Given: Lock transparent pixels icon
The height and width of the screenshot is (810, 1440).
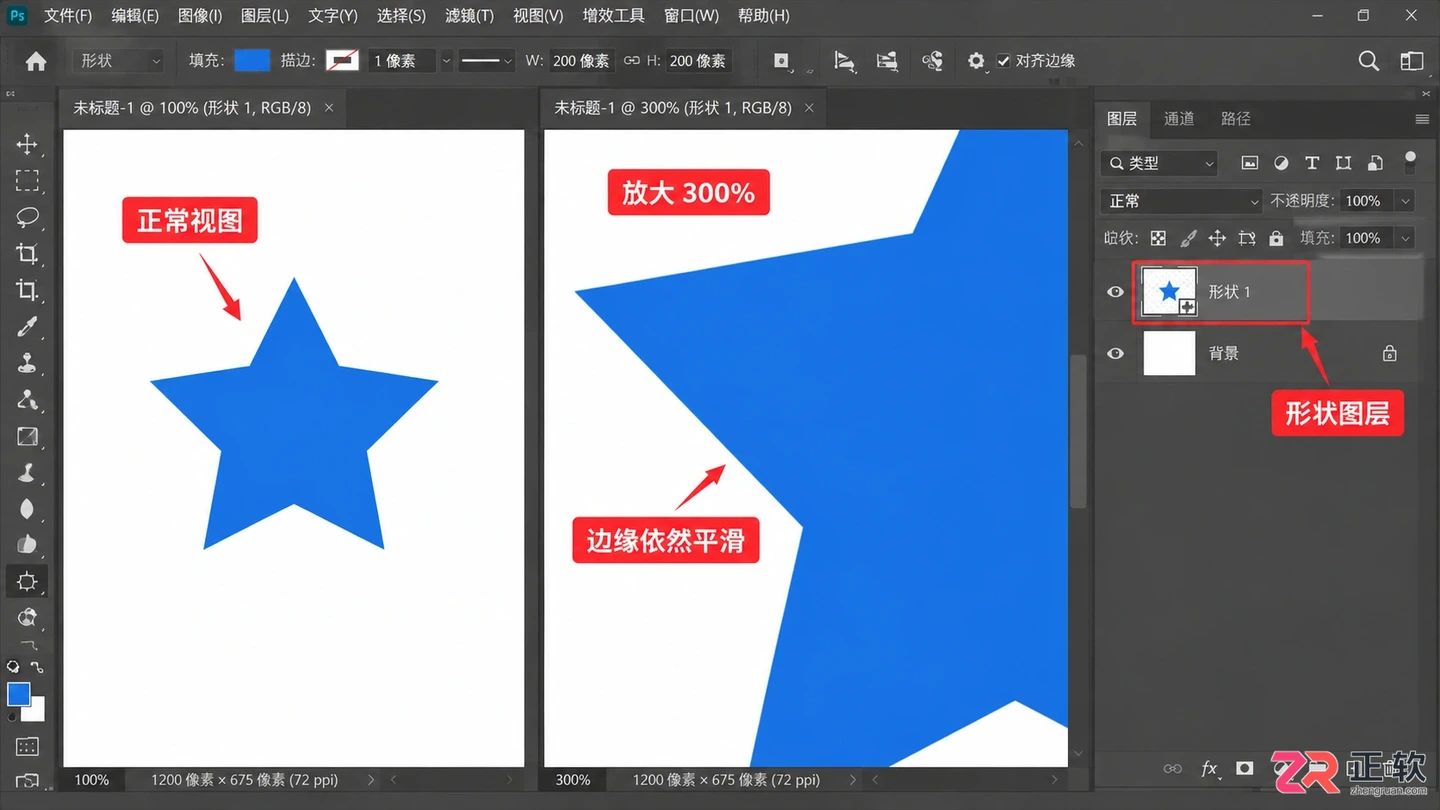Looking at the screenshot, I should coord(1158,238).
